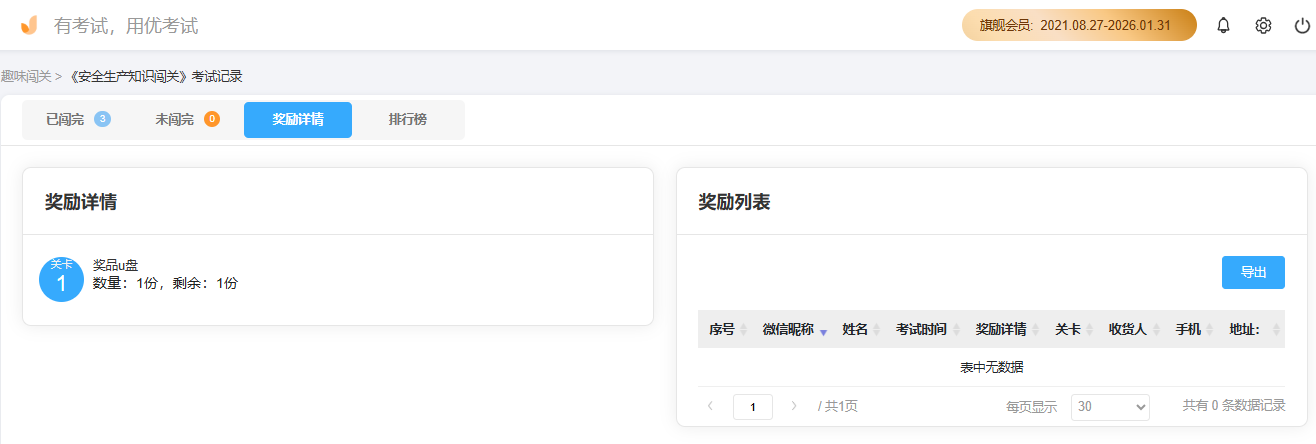Screen dimensions: 1316x444
Task: Switch to the 已闯完 tab
Action: pos(77,120)
